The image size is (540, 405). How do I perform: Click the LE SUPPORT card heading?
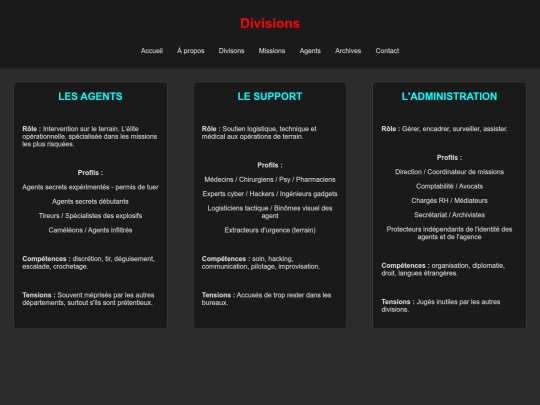[x=270, y=96]
